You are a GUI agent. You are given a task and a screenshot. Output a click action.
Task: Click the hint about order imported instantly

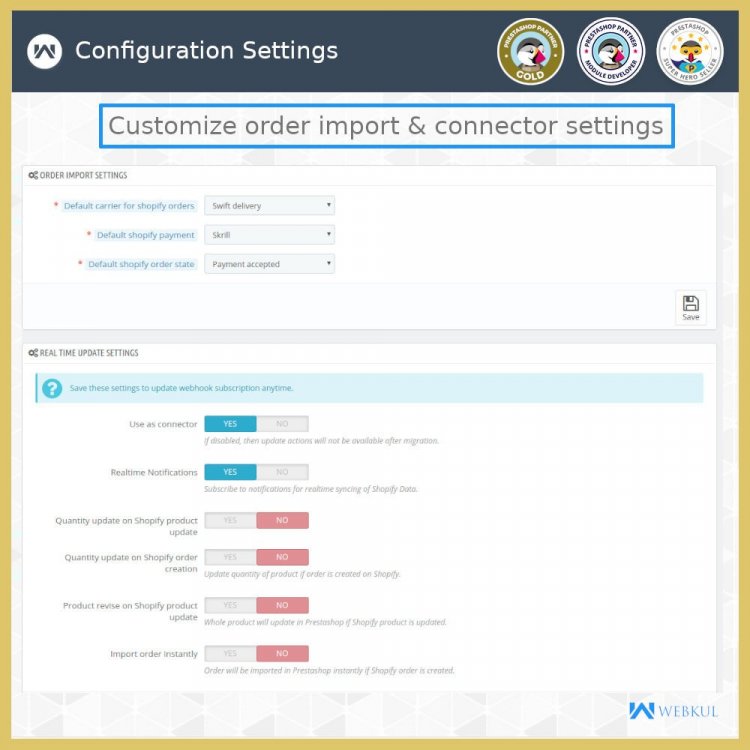[329, 671]
